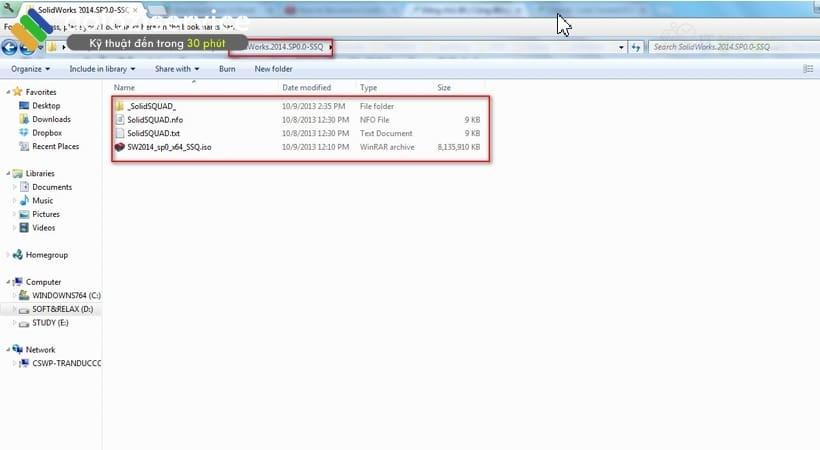The image size is (820, 450).
Task: Select the SW2014_sp0_x64_SSQ.iso WinRAR archive icon
Action: point(119,147)
